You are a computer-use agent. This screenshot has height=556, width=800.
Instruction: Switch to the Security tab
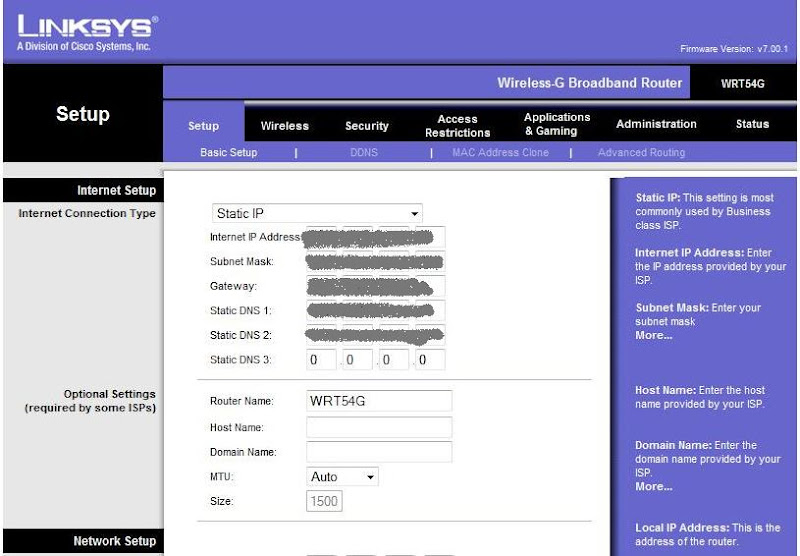(x=366, y=125)
